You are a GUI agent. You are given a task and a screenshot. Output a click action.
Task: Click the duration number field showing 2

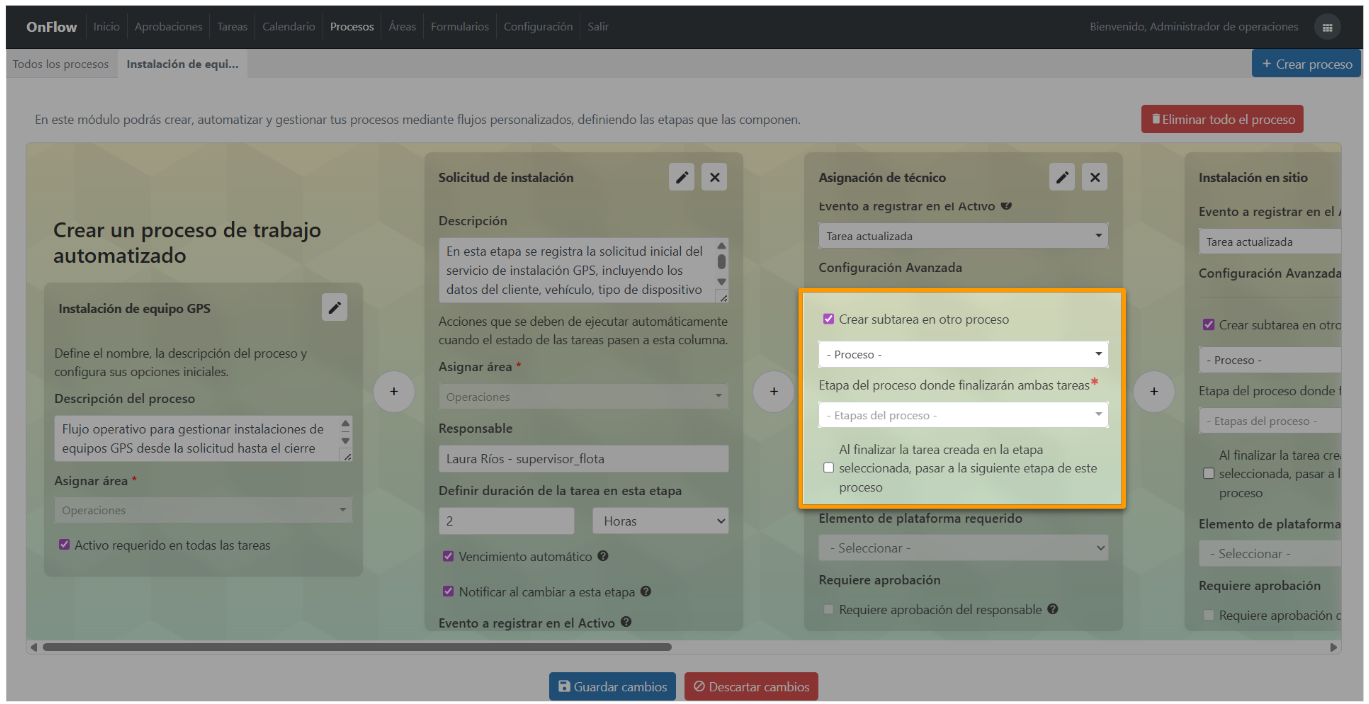[506, 521]
